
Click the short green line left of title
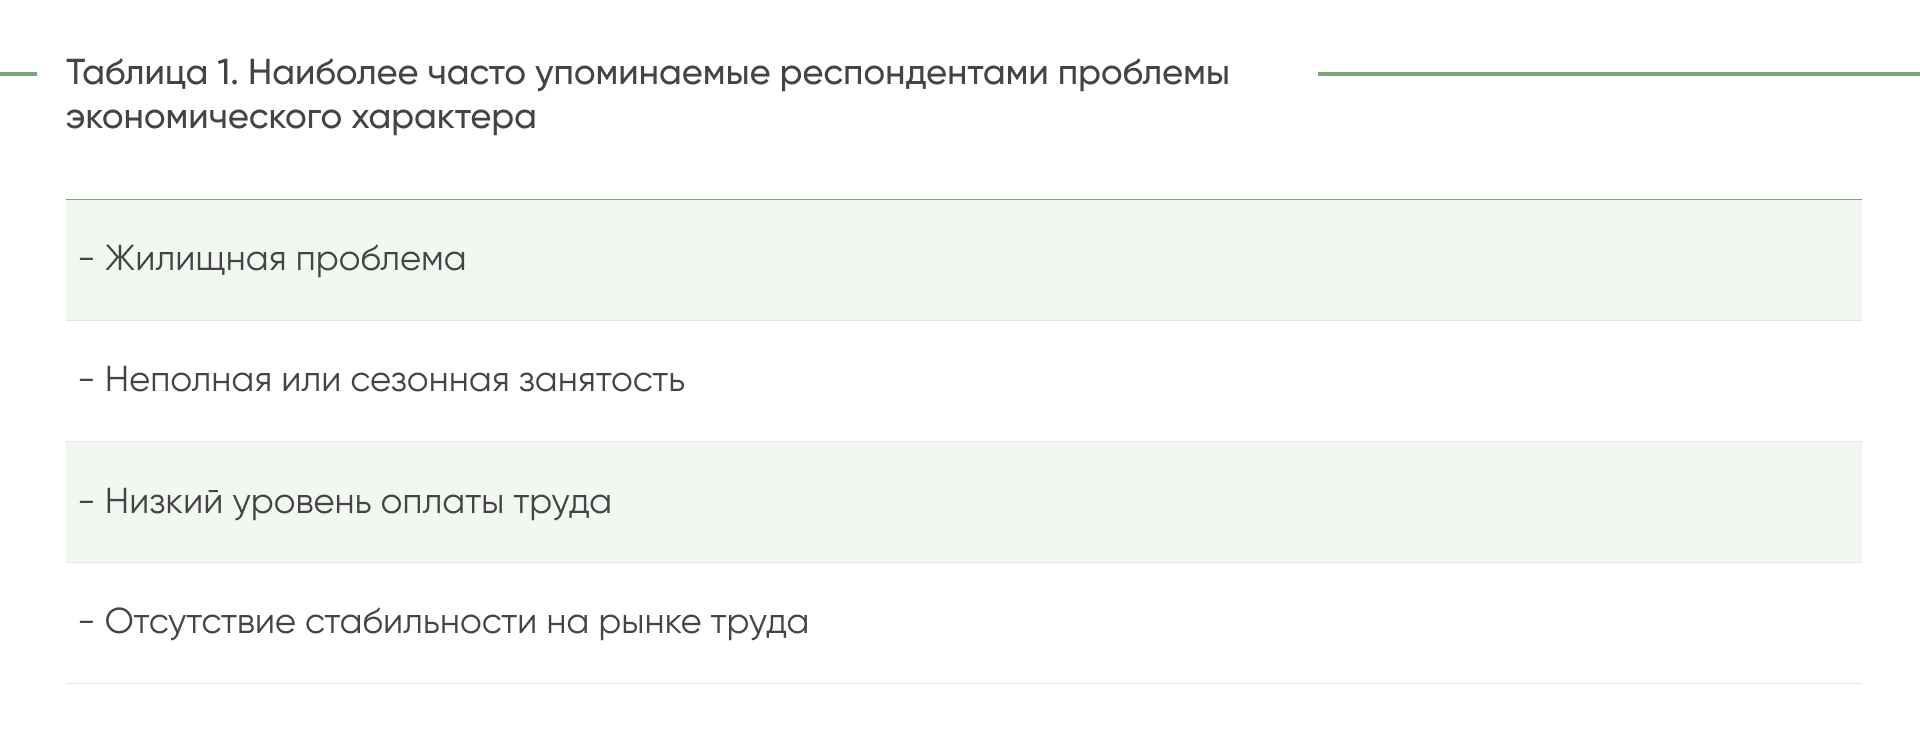click(x=18, y=73)
